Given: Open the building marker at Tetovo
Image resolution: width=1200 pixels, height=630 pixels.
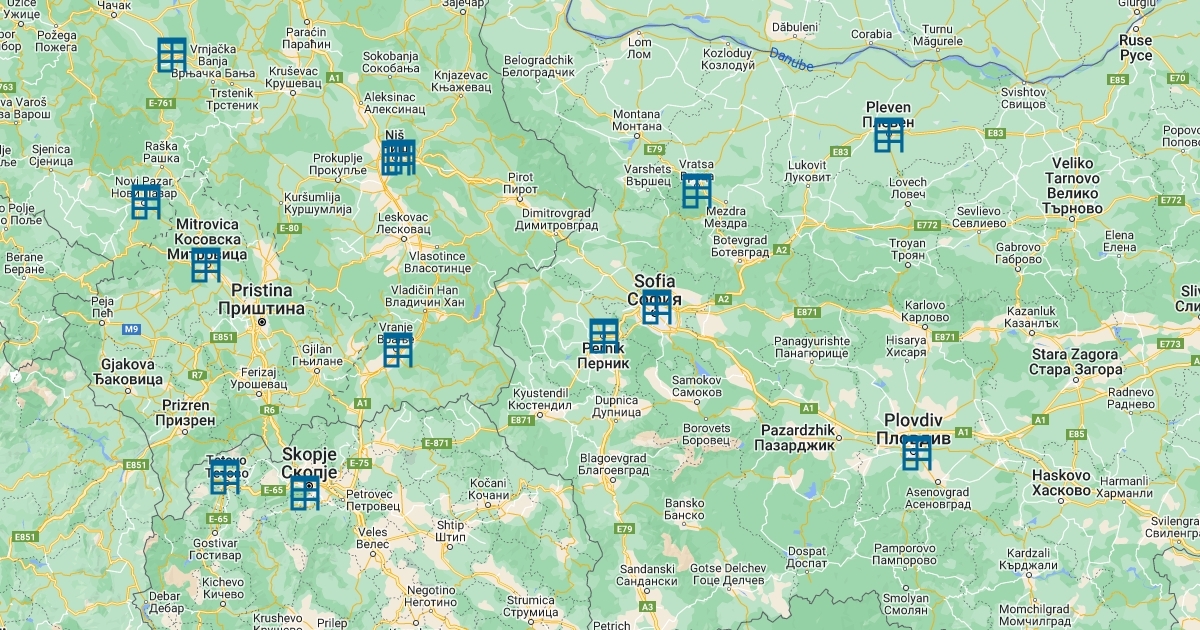Looking at the screenshot, I should pos(225,477).
